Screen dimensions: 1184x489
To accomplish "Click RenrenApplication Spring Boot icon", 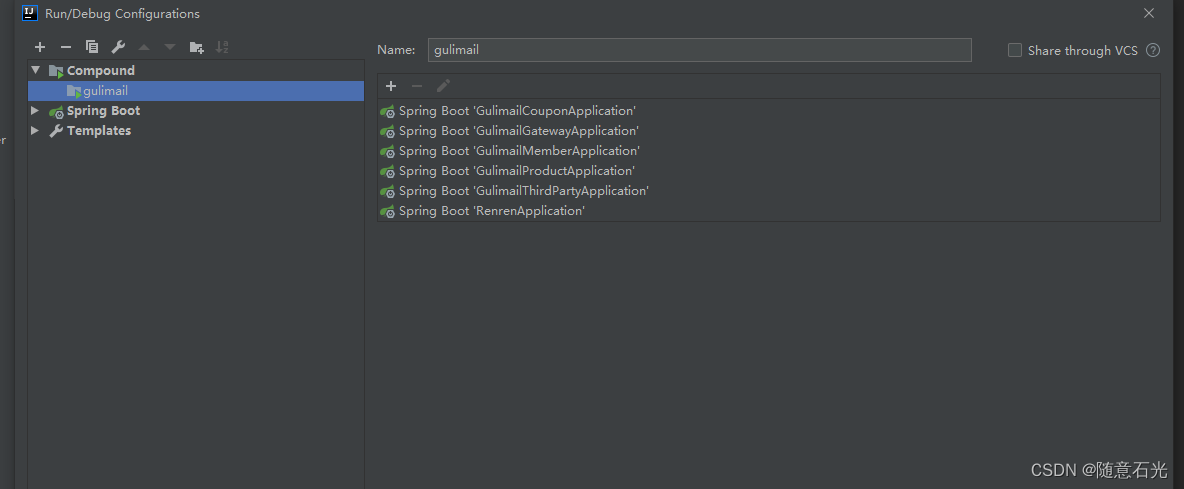I will [x=388, y=211].
